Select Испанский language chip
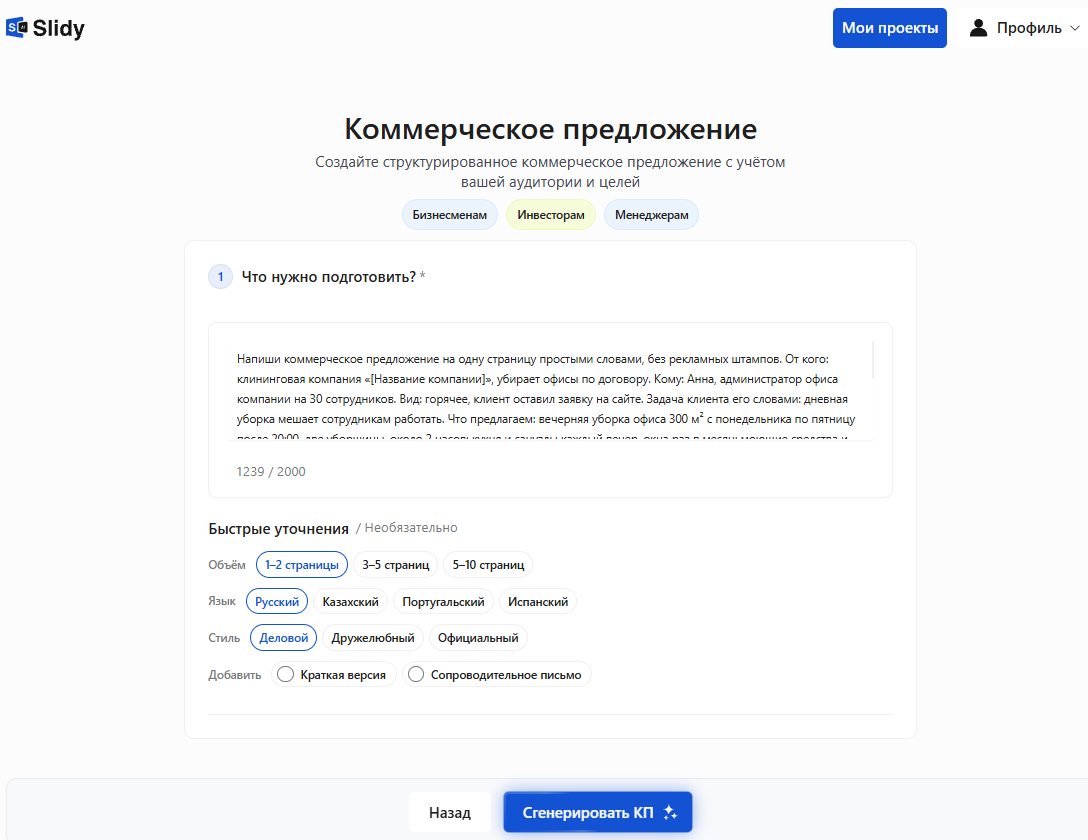Viewport: 1088px width, 840px height. pos(538,601)
